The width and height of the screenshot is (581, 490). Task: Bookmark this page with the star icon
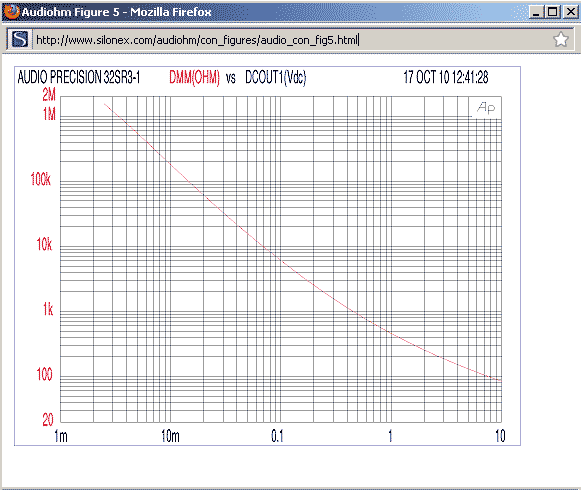tap(561, 39)
